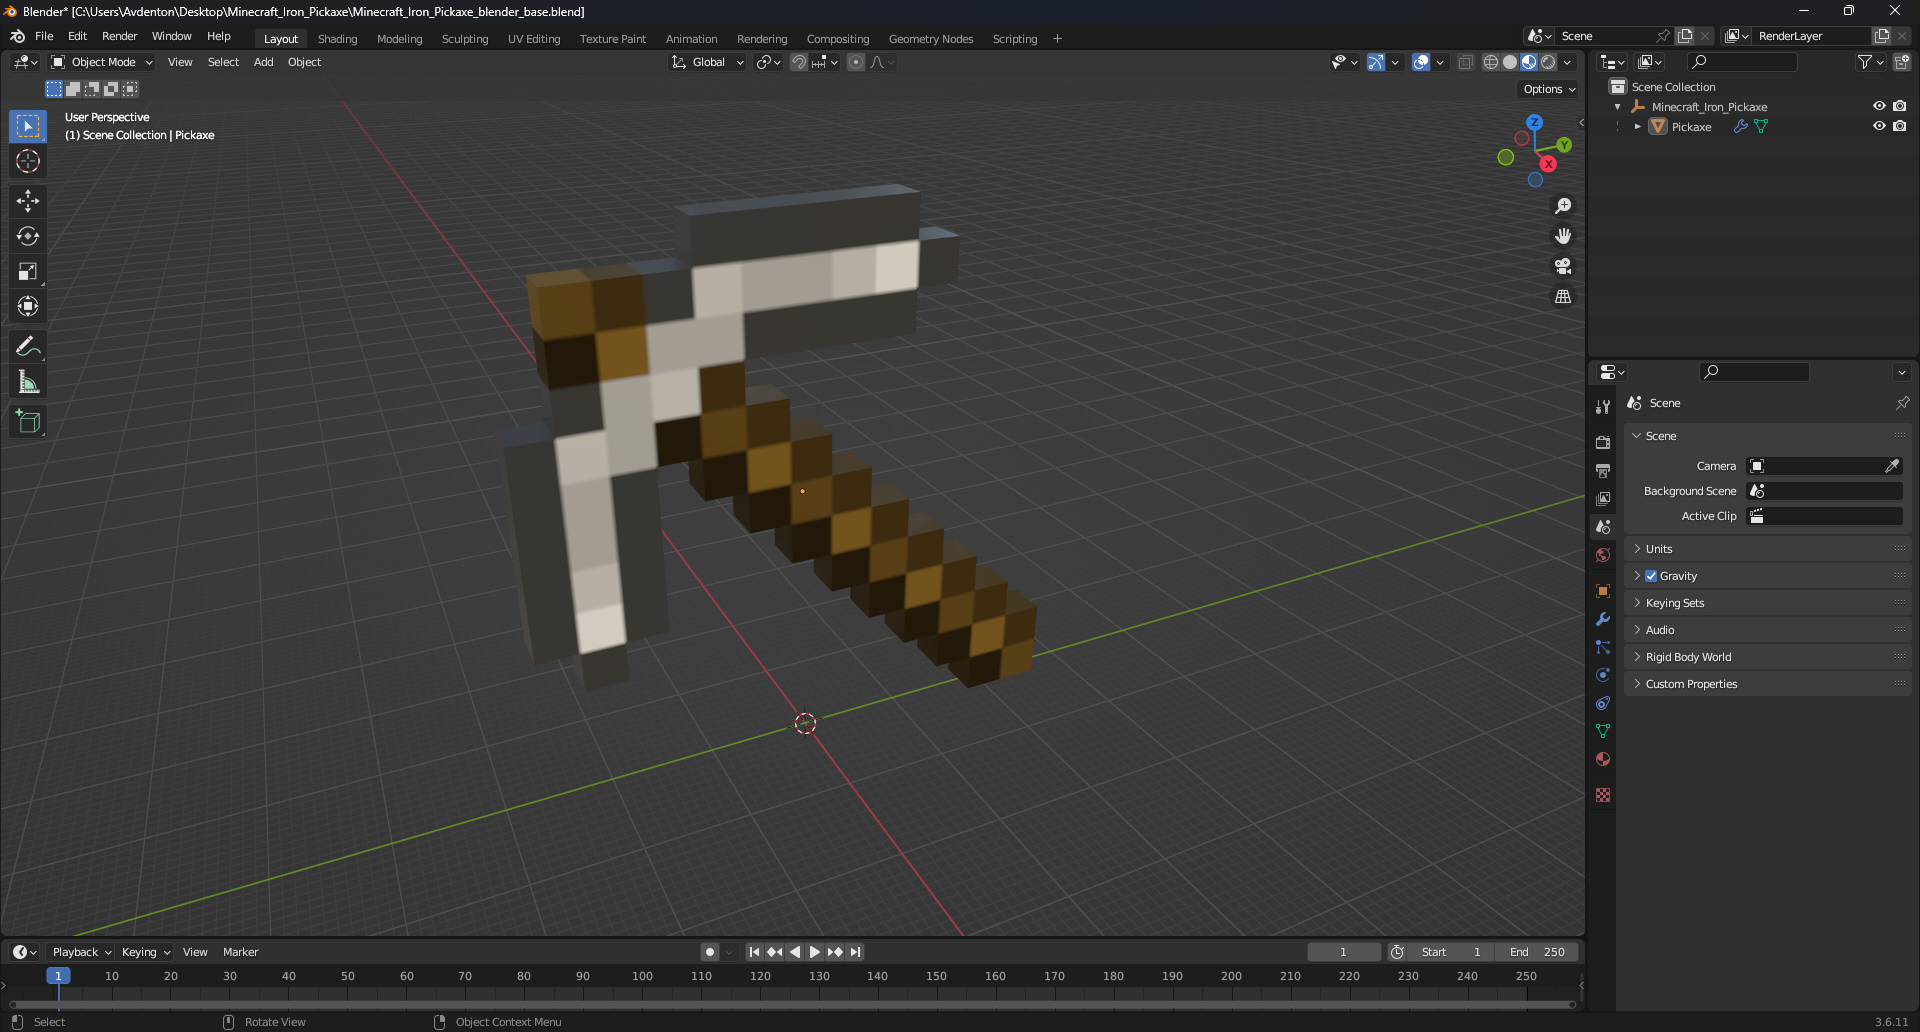Activate the Transform tool
Viewport: 1920px width, 1032px height.
(28, 306)
